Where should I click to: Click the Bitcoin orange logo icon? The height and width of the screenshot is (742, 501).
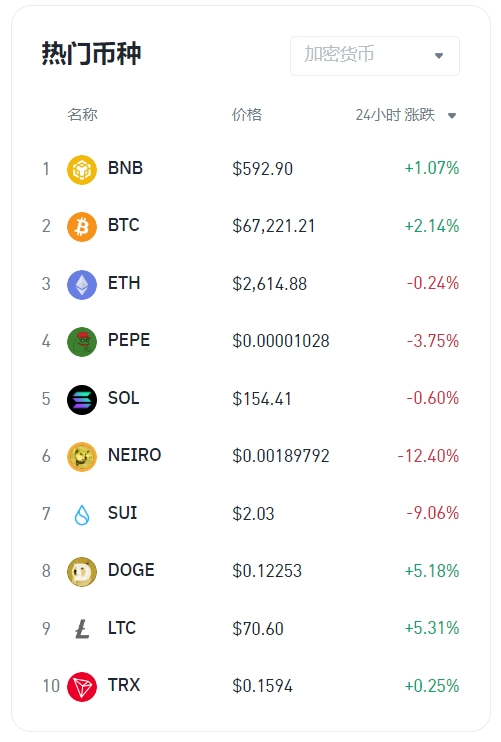click(82, 227)
